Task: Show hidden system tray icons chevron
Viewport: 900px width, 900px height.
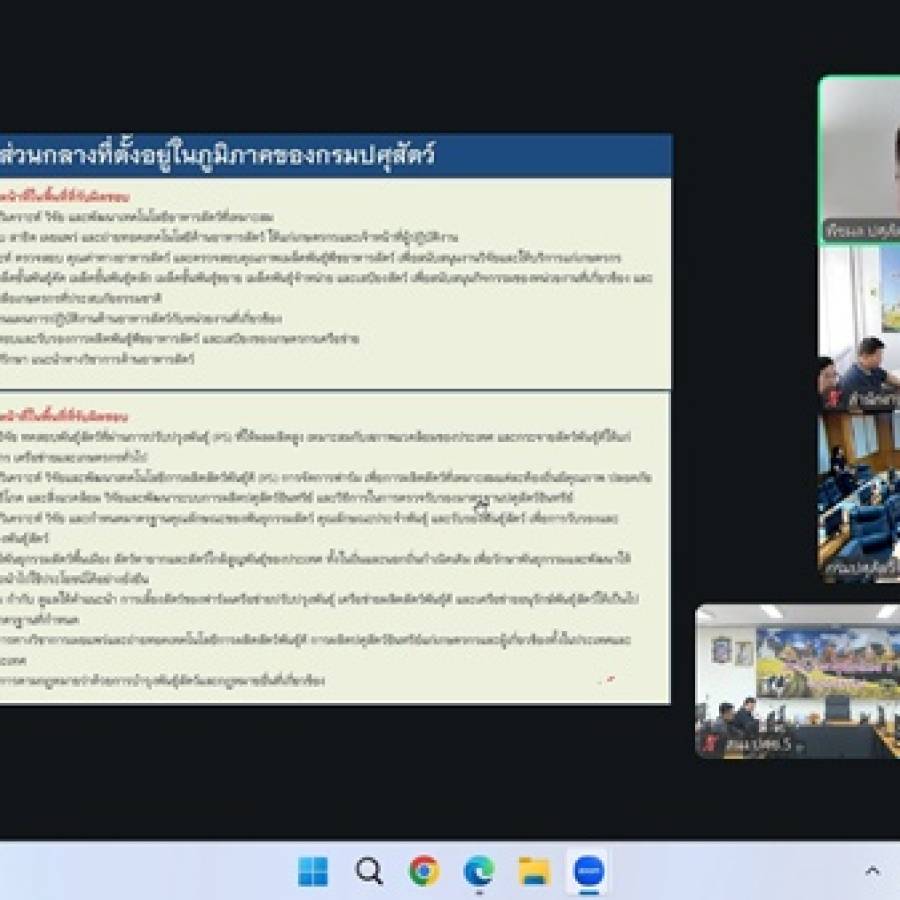Action: 872,871
